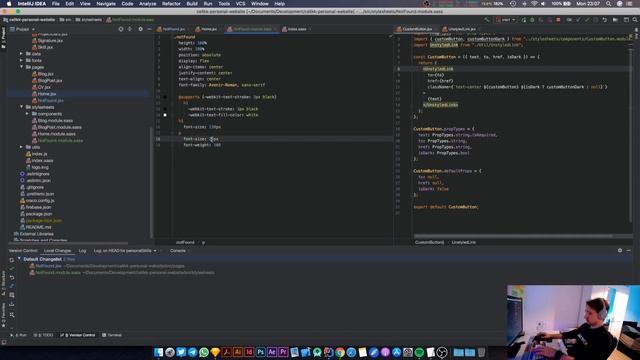Open Spotify from the Dock
This screenshot has width=640, height=360.
[419, 352]
